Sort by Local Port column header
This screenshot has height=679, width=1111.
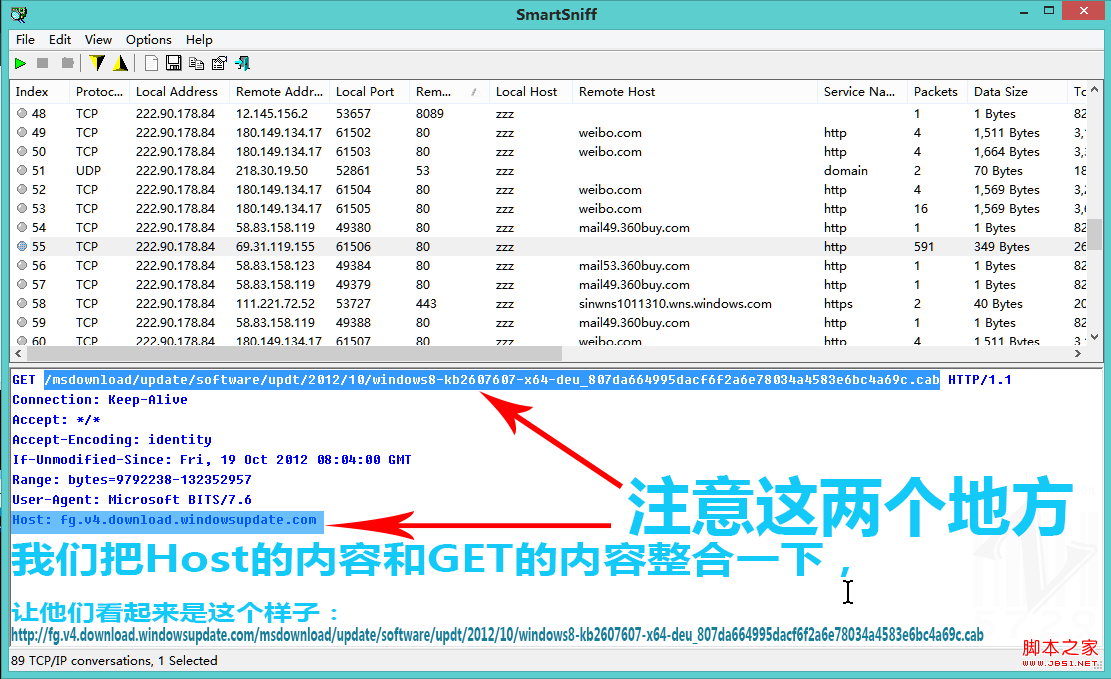pos(369,91)
